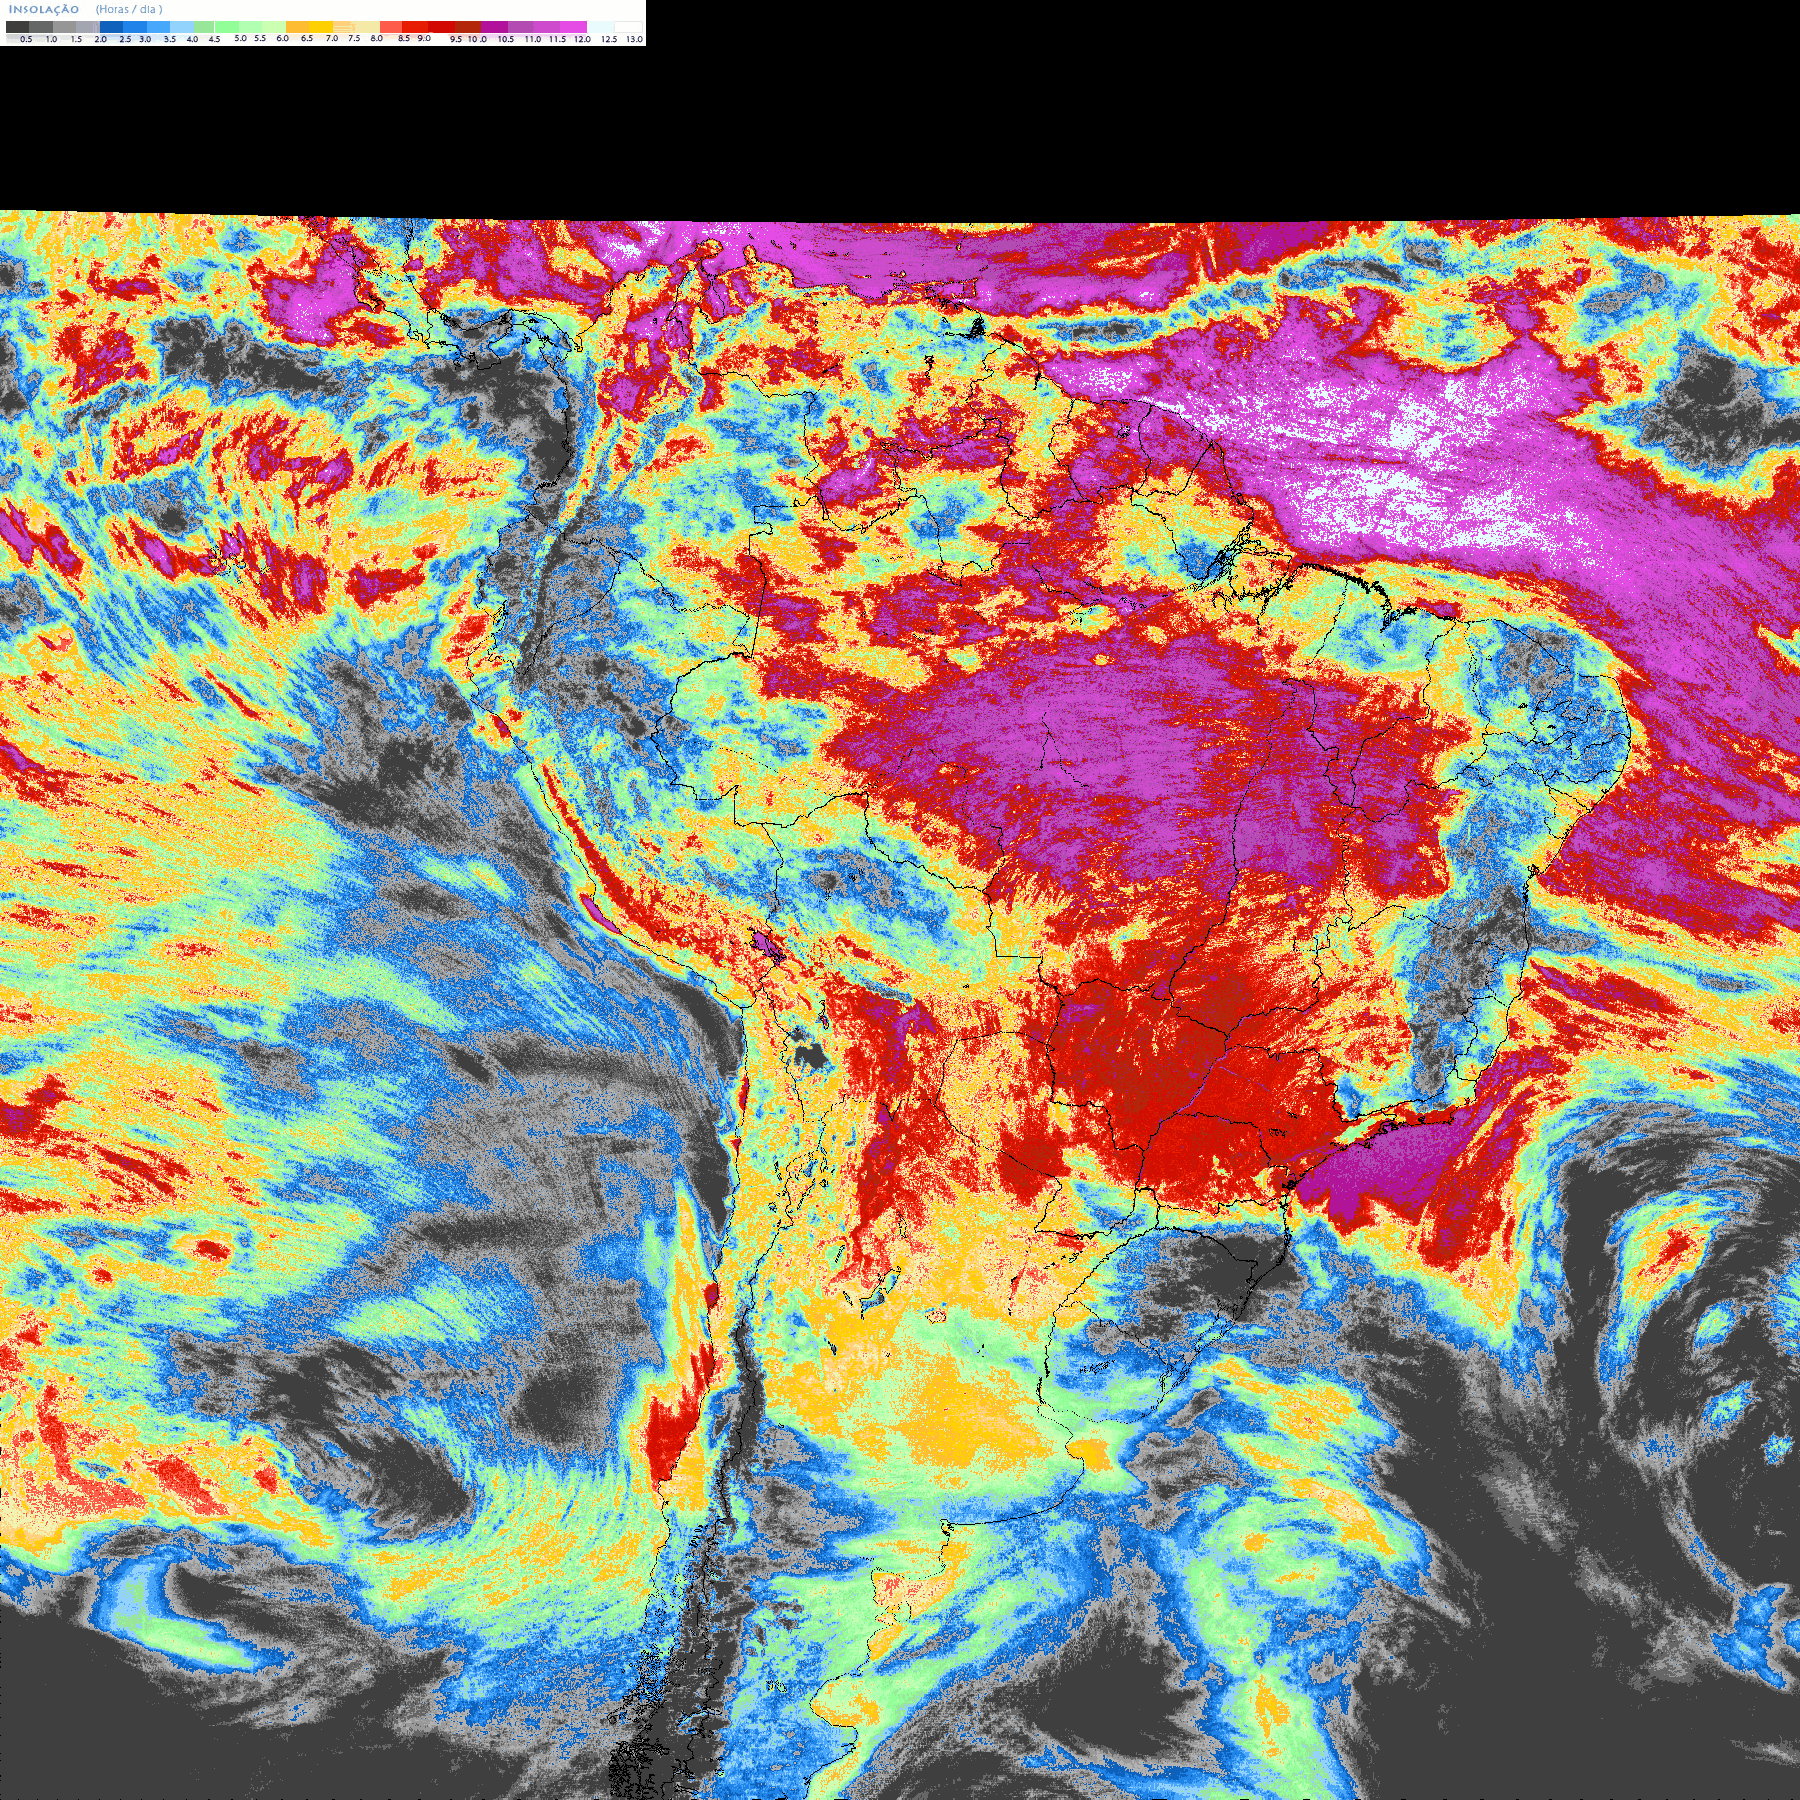Click the '(Horas / dia)' unit label
1800x1800 pixels.
coord(129,10)
